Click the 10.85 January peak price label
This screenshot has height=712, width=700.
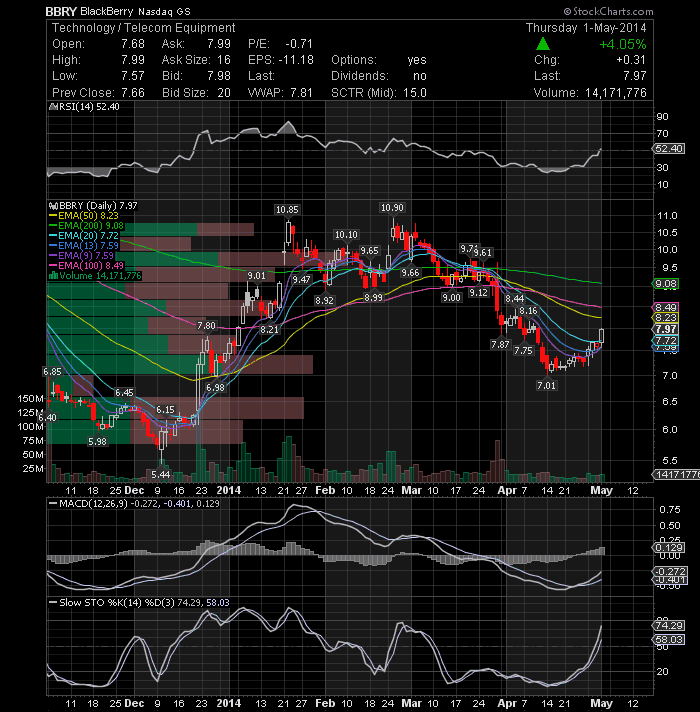click(287, 209)
